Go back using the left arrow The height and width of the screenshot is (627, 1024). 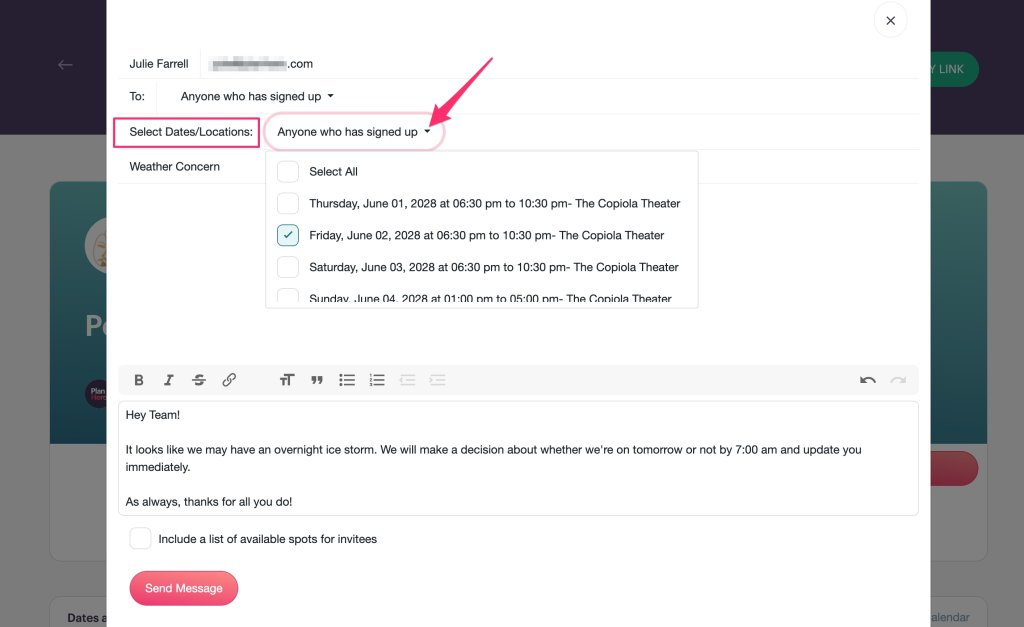[65, 65]
